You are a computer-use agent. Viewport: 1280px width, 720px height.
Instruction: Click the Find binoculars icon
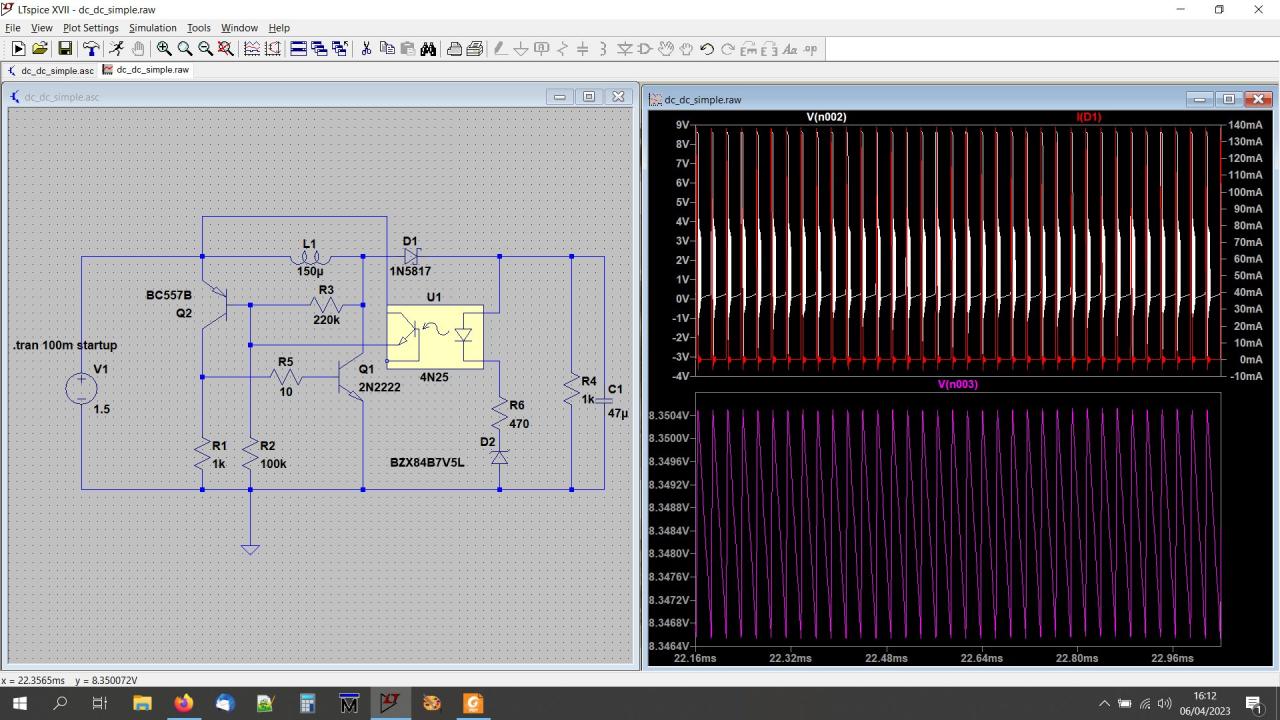[x=428, y=48]
